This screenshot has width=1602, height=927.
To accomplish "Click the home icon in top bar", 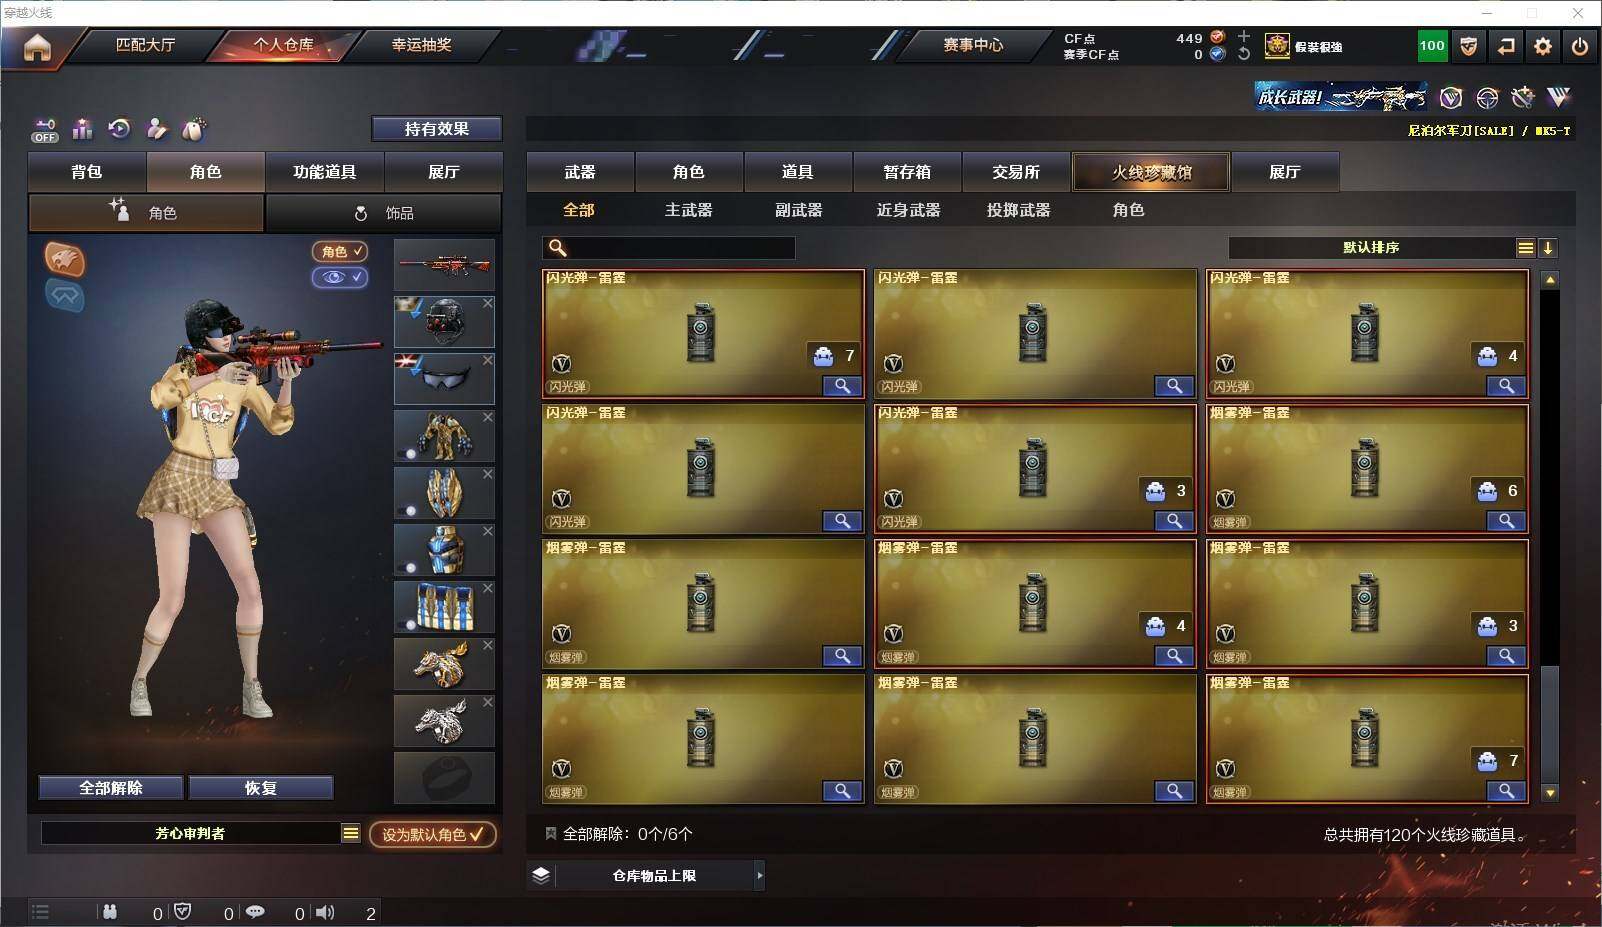I will click(x=37, y=46).
